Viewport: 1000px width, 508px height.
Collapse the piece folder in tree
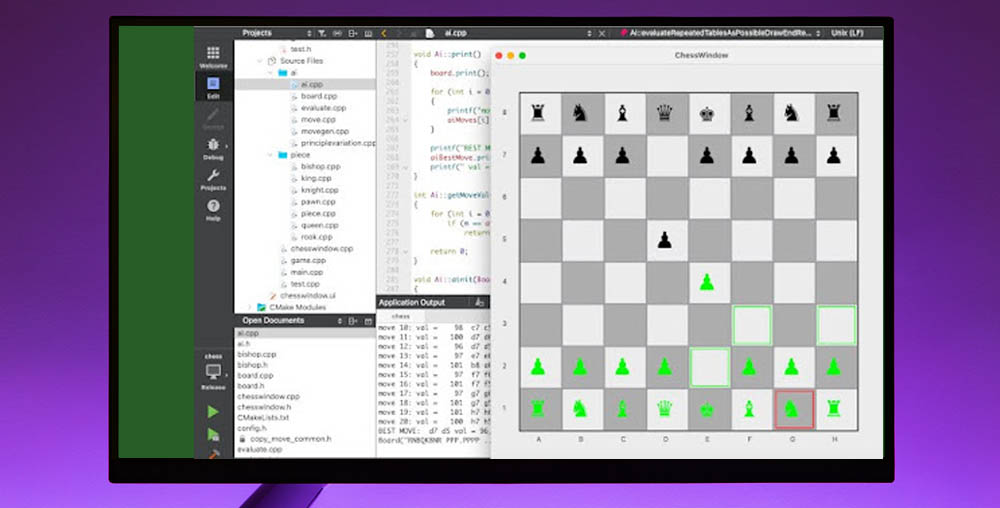click(x=270, y=155)
